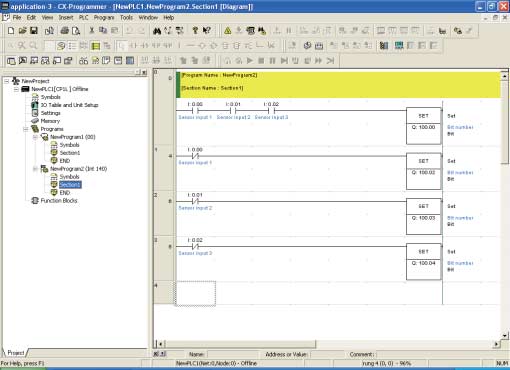Paste using the Paste toolbar icon
Image resolution: width=510 pixels, height=370 pixels.
pyautogui.click(x=114, y=31)
